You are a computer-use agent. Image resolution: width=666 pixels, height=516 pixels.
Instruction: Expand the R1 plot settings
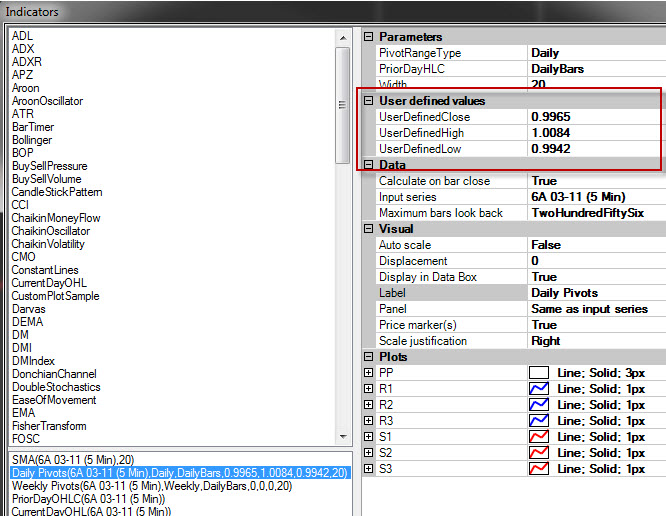369,389
